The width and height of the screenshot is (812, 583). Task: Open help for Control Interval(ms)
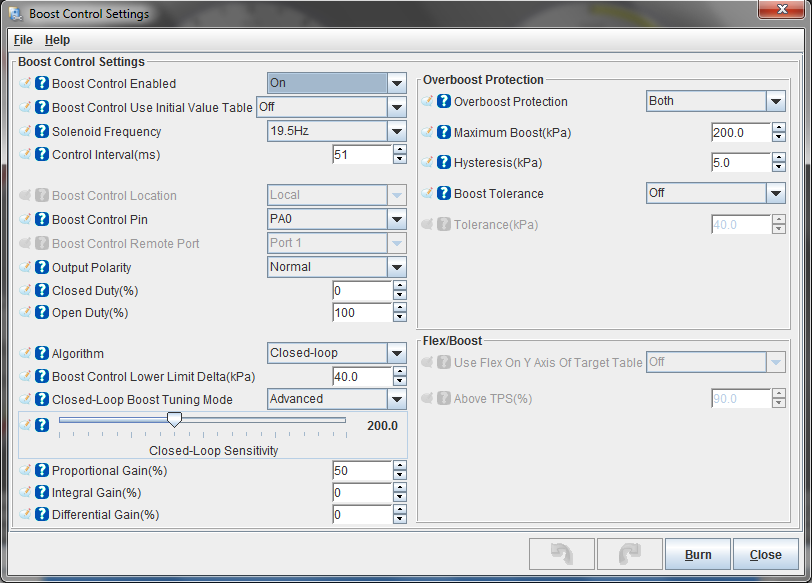pyautogui.click(x=42, y=154)
